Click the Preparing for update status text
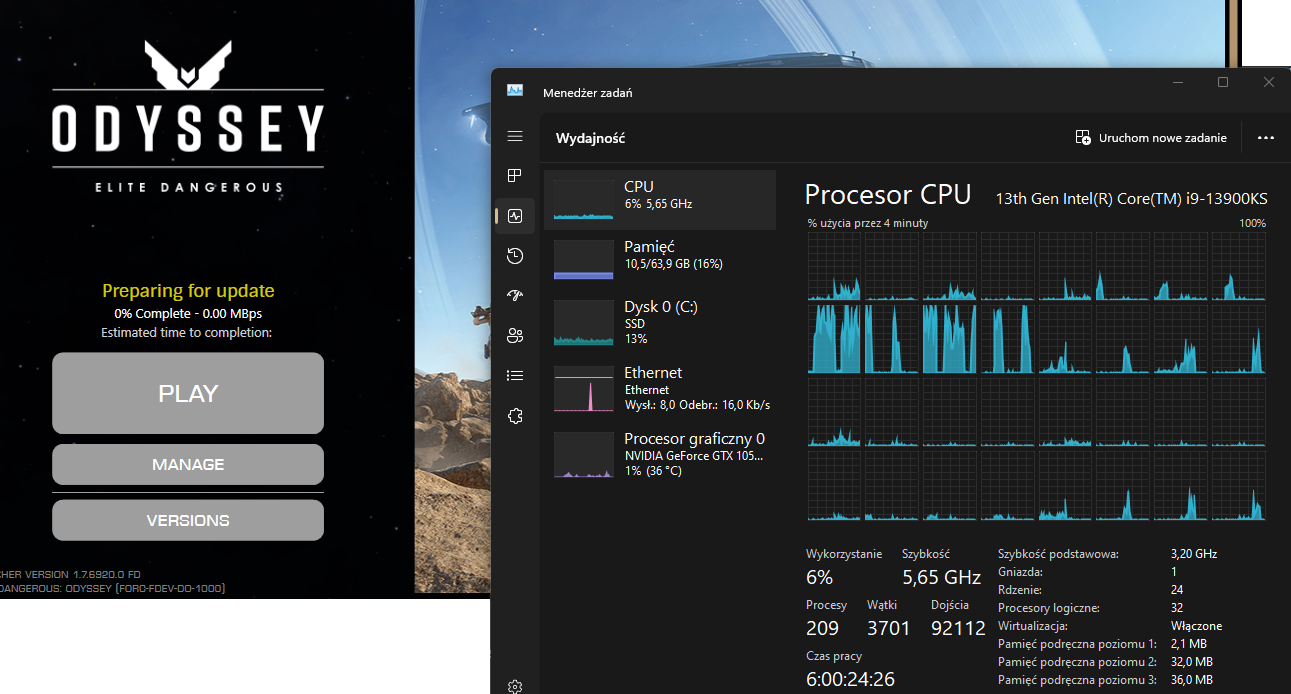This screenshot has width=1291, height=694. [x=188, y=291]
